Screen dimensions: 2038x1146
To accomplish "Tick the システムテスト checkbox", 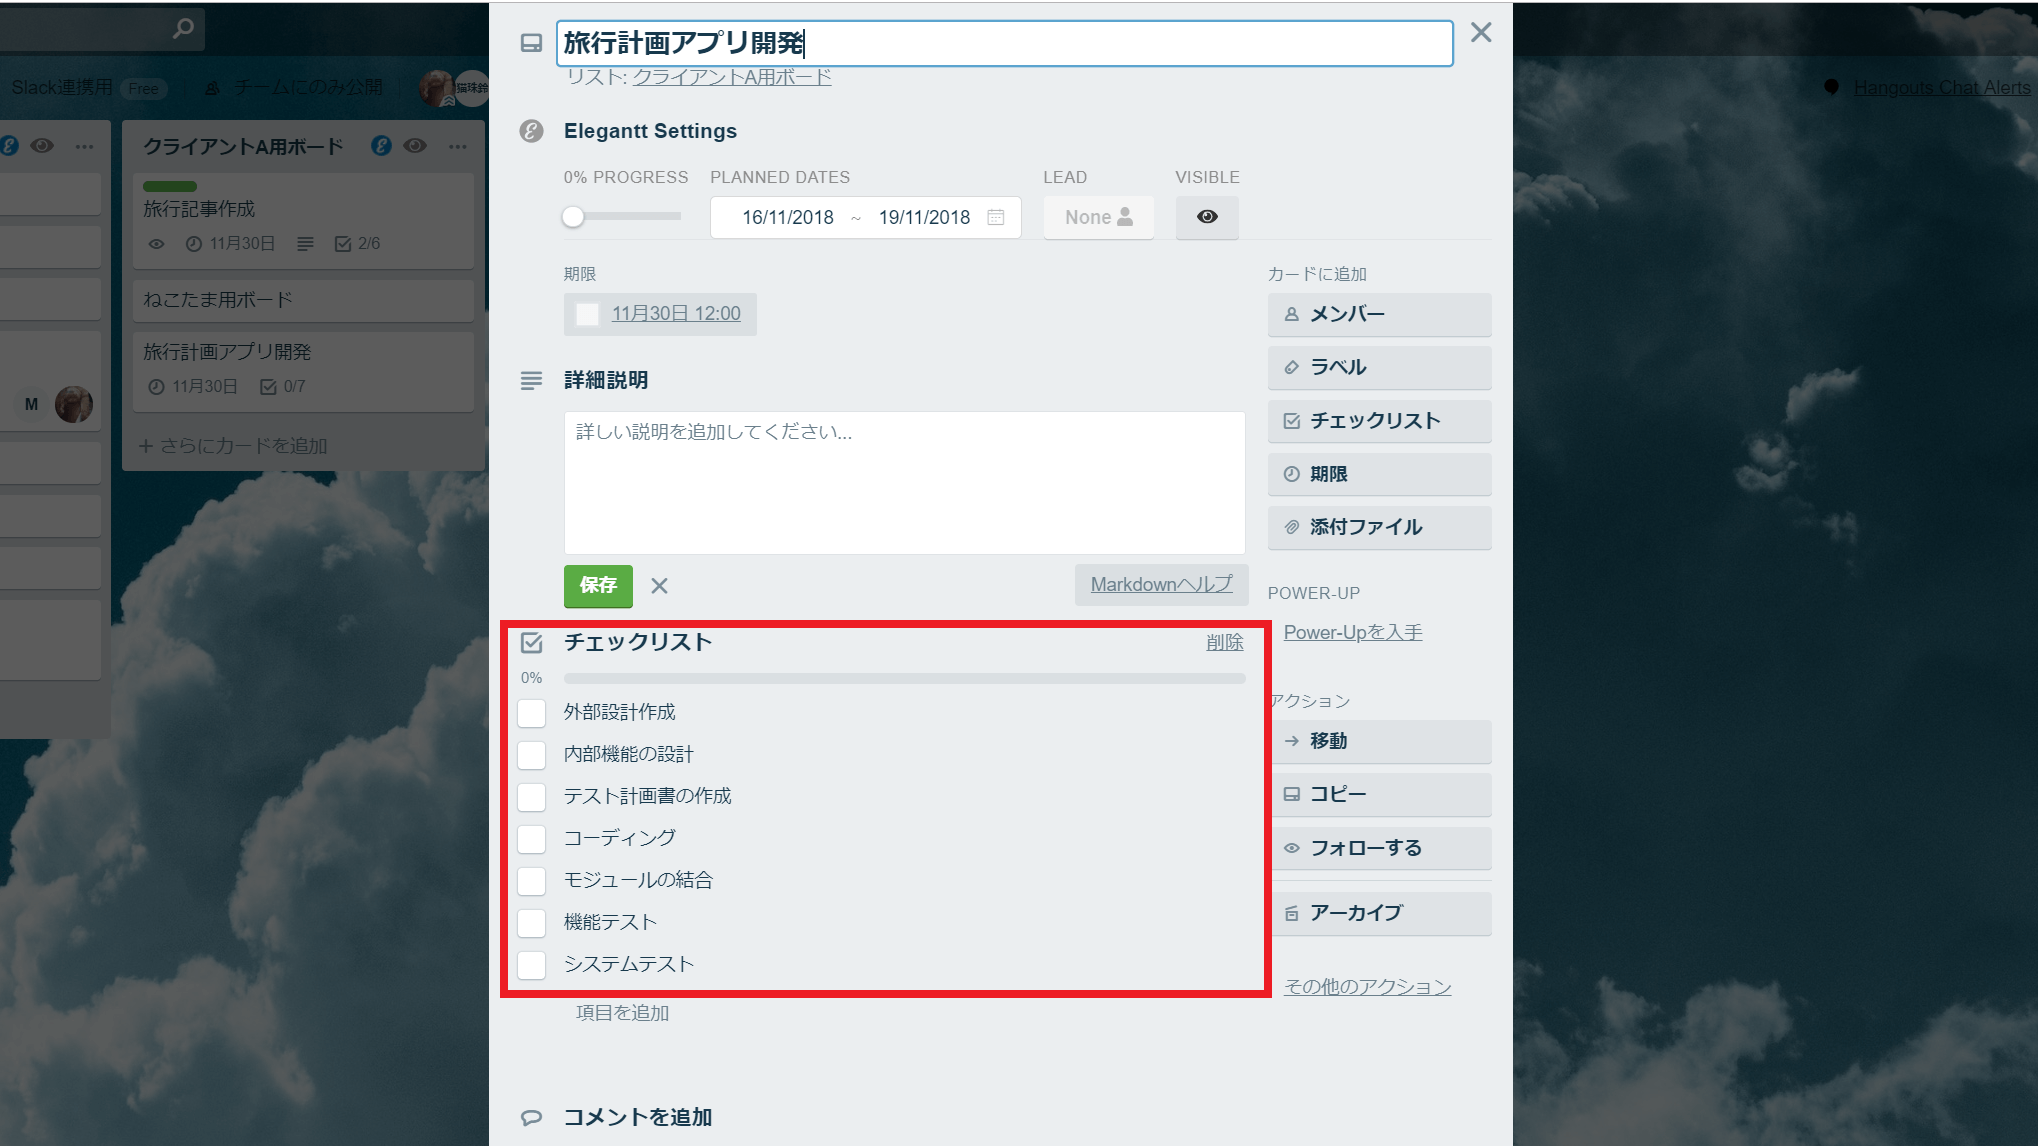I will (x=532, y=965).
